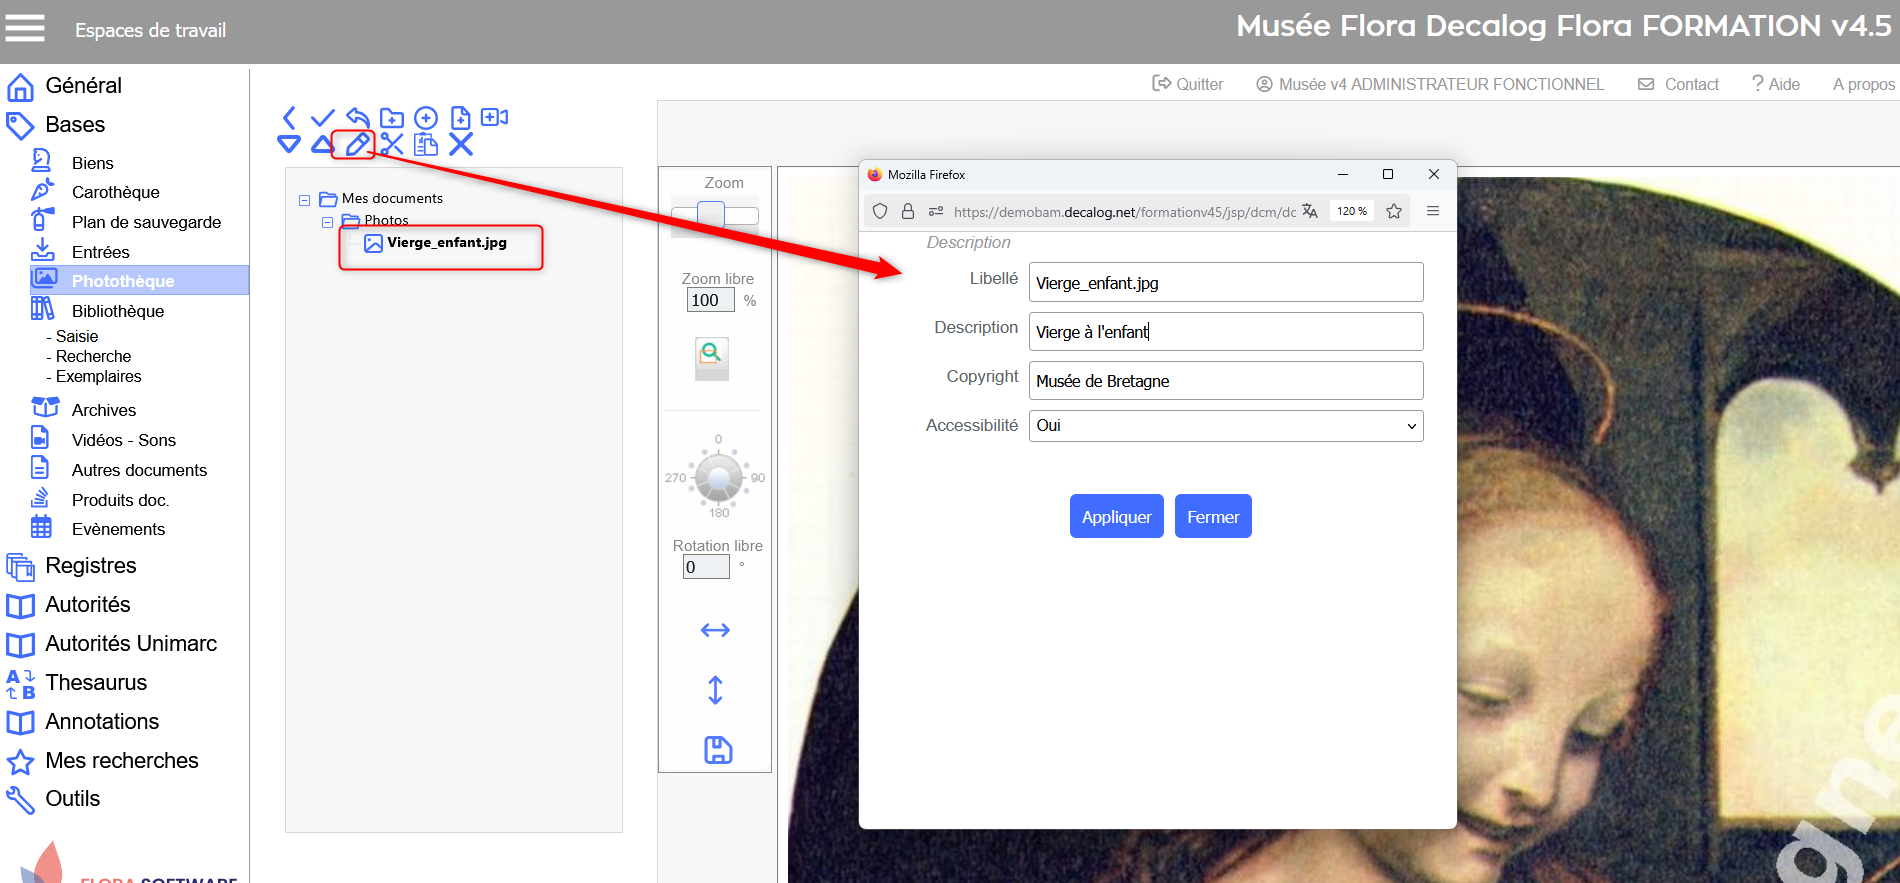
Task: Flip image vertically with vertical arrow
Action: 715,690
